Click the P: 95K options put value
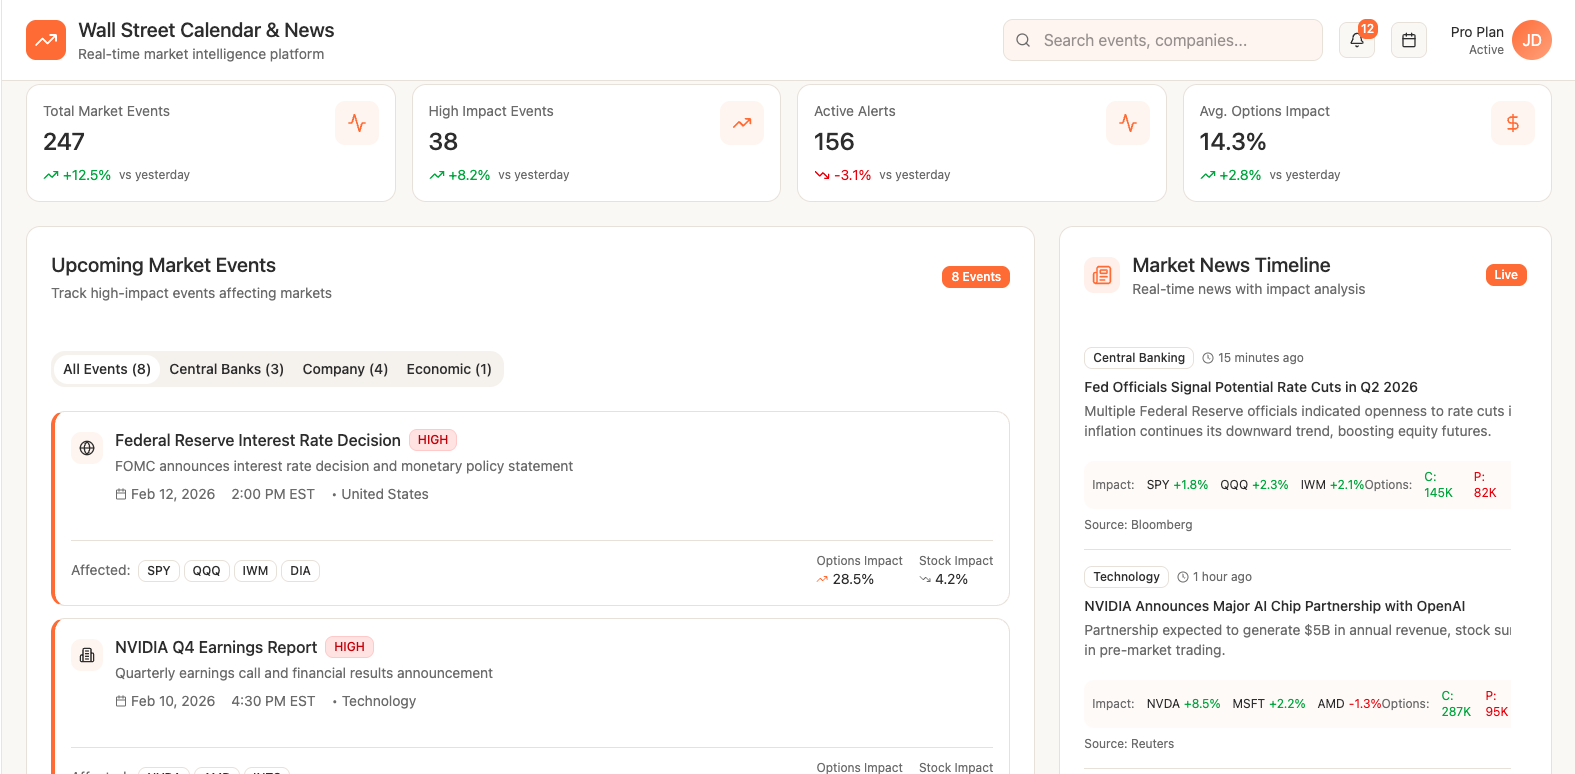Viewport: 1575px width, 774px height. click(x=1497, y=704)
